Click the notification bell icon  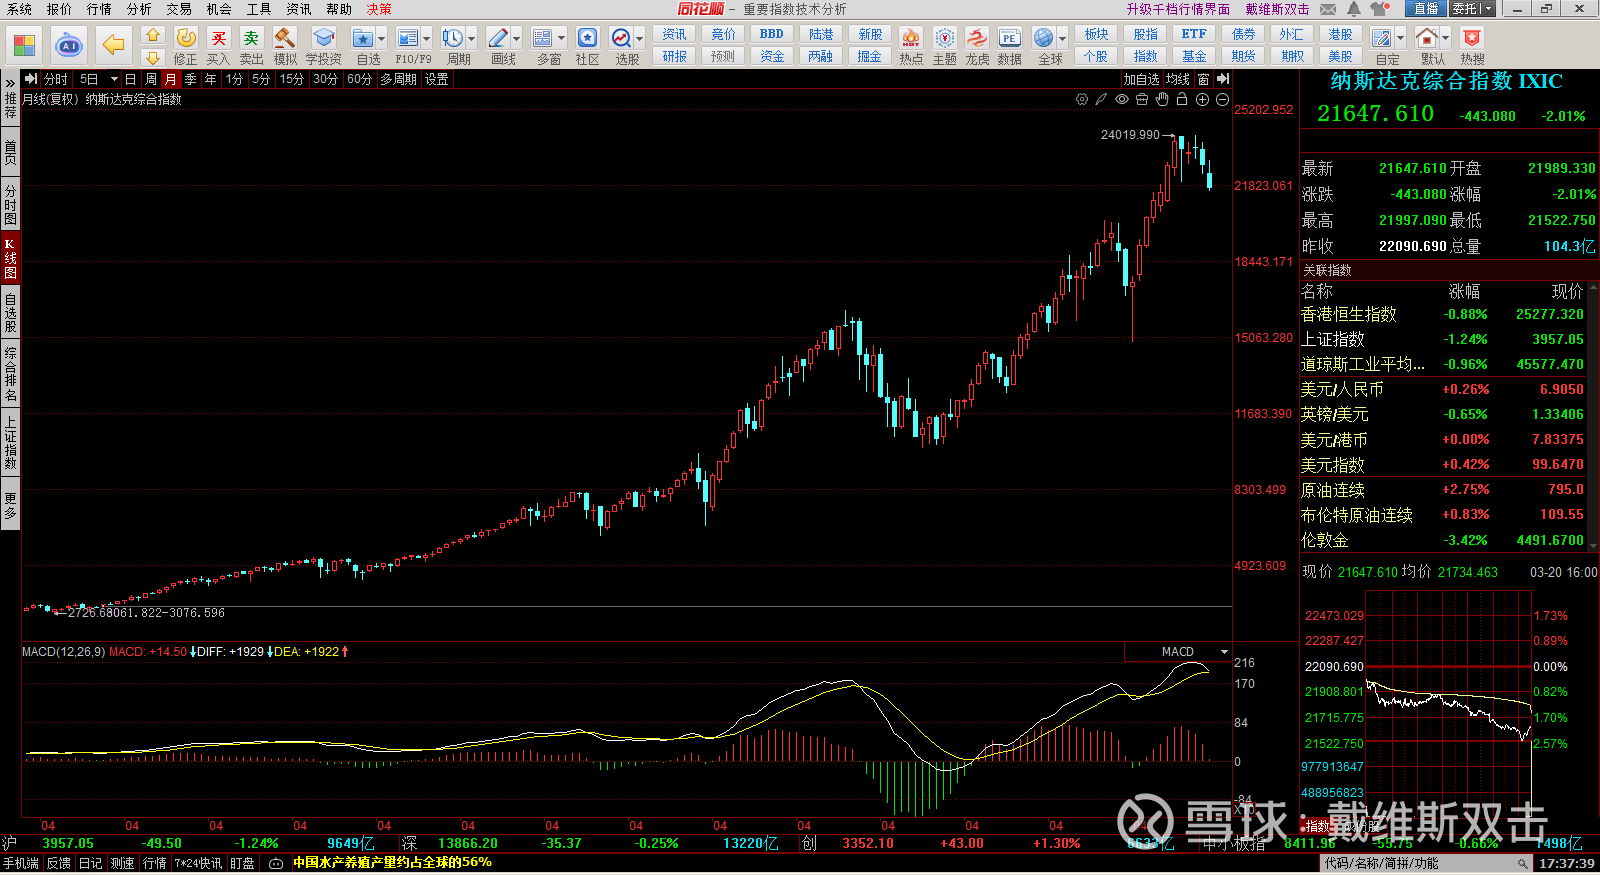tap(1354, 9)
